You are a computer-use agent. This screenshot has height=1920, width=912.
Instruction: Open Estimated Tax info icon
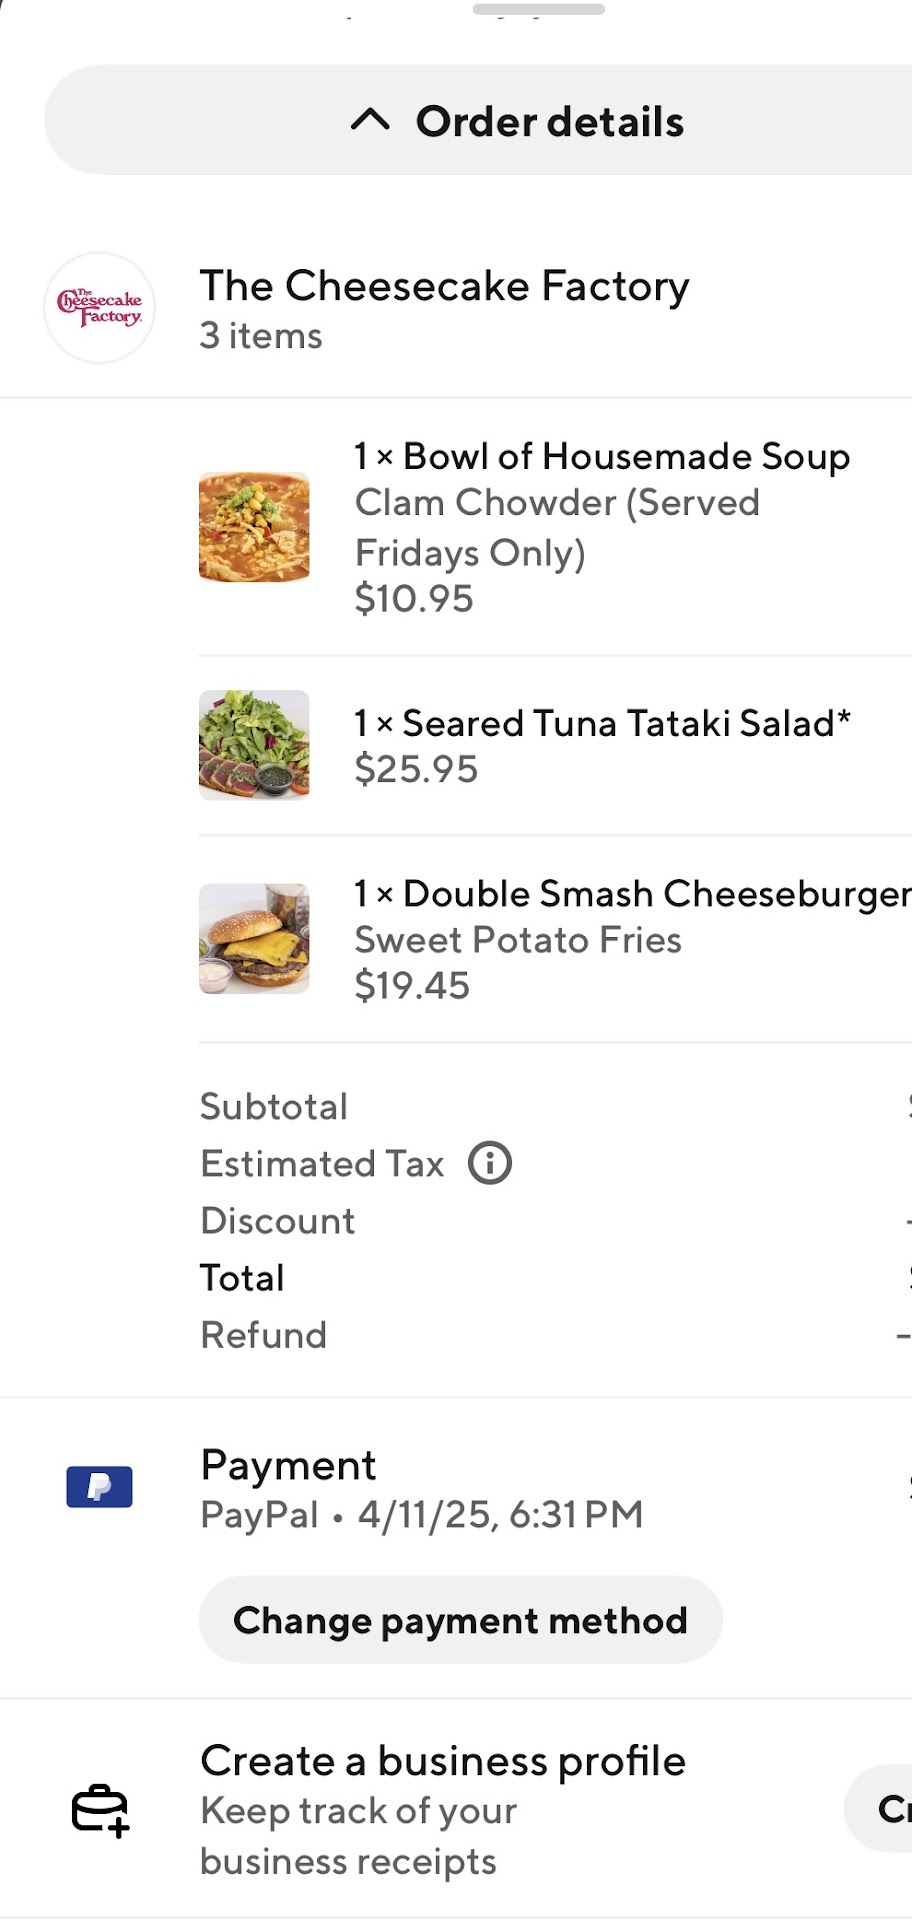pyautogui.click(x=490, y=1164)
